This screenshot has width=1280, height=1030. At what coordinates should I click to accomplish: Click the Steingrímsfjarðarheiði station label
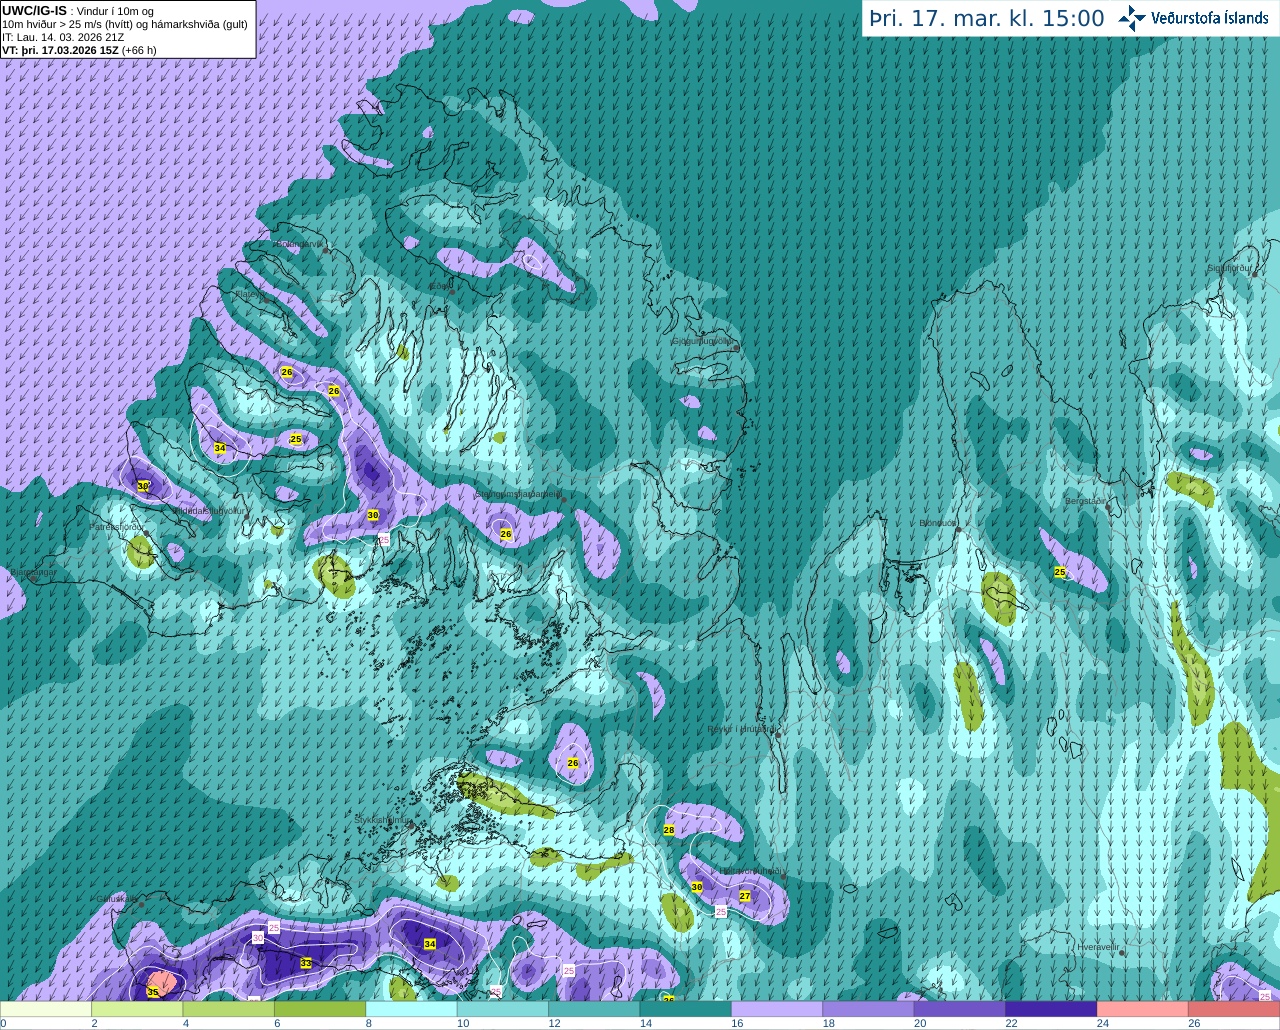pyautogui.click(x=518, y=494)
